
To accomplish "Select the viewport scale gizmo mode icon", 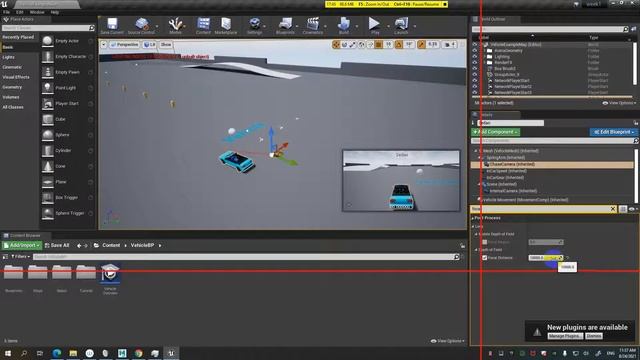I will pyautogui.click(x=352, y=44).
